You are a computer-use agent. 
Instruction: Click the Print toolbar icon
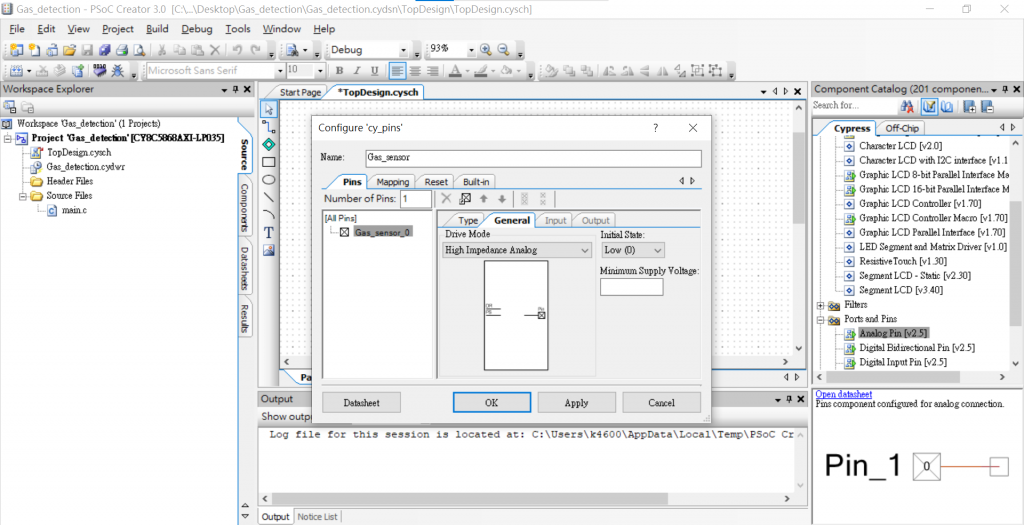pos(121,50)
